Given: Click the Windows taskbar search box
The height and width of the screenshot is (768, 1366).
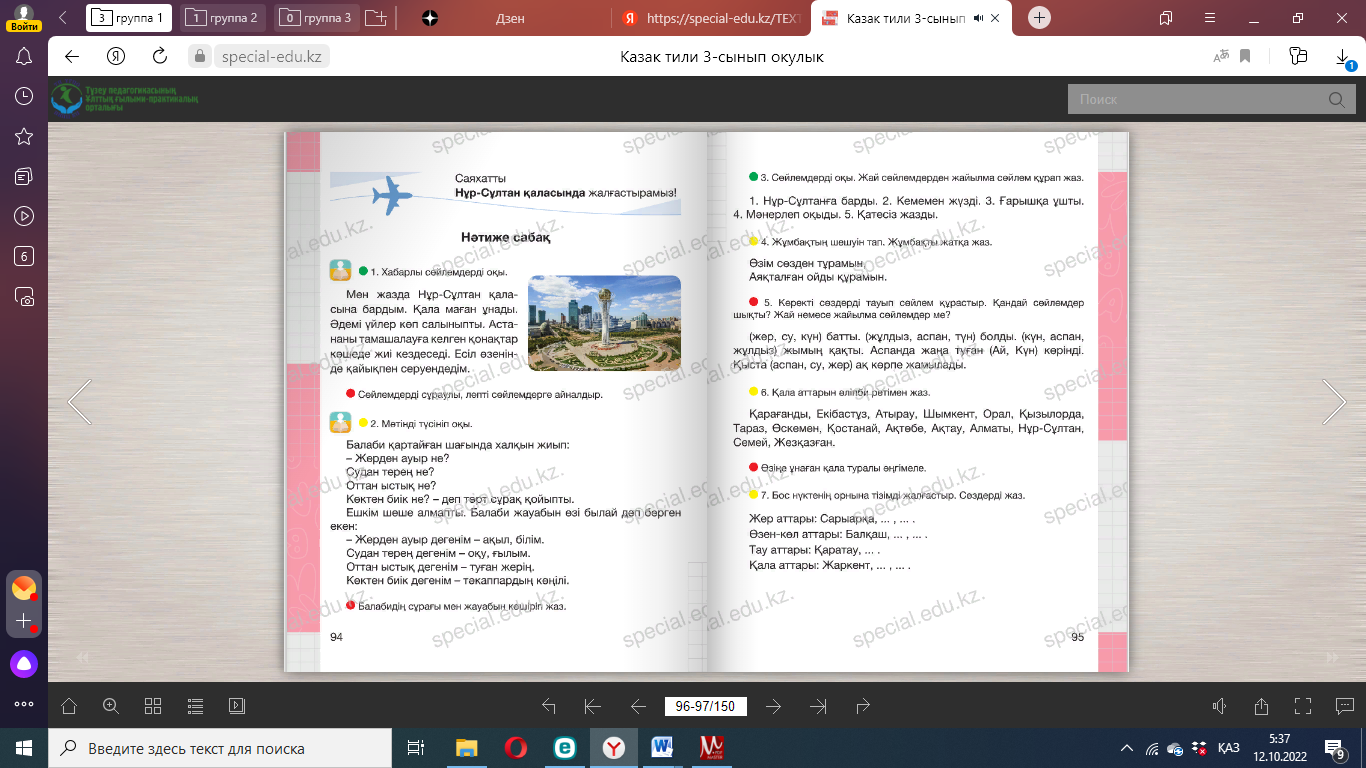Looking at the screenshot, I should [220, 748].
